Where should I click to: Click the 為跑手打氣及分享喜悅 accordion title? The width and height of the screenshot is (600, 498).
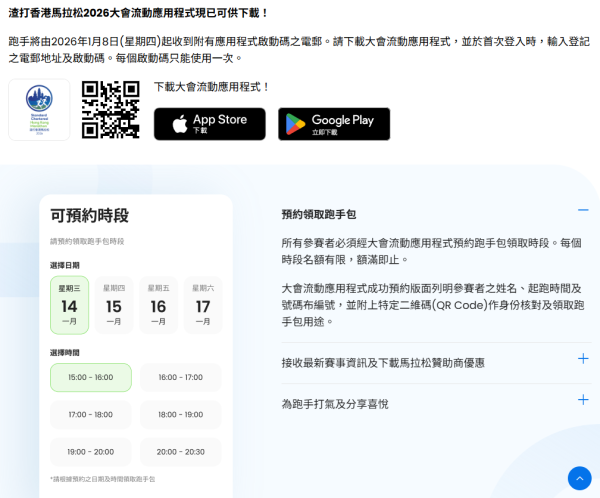click(335, 404)
